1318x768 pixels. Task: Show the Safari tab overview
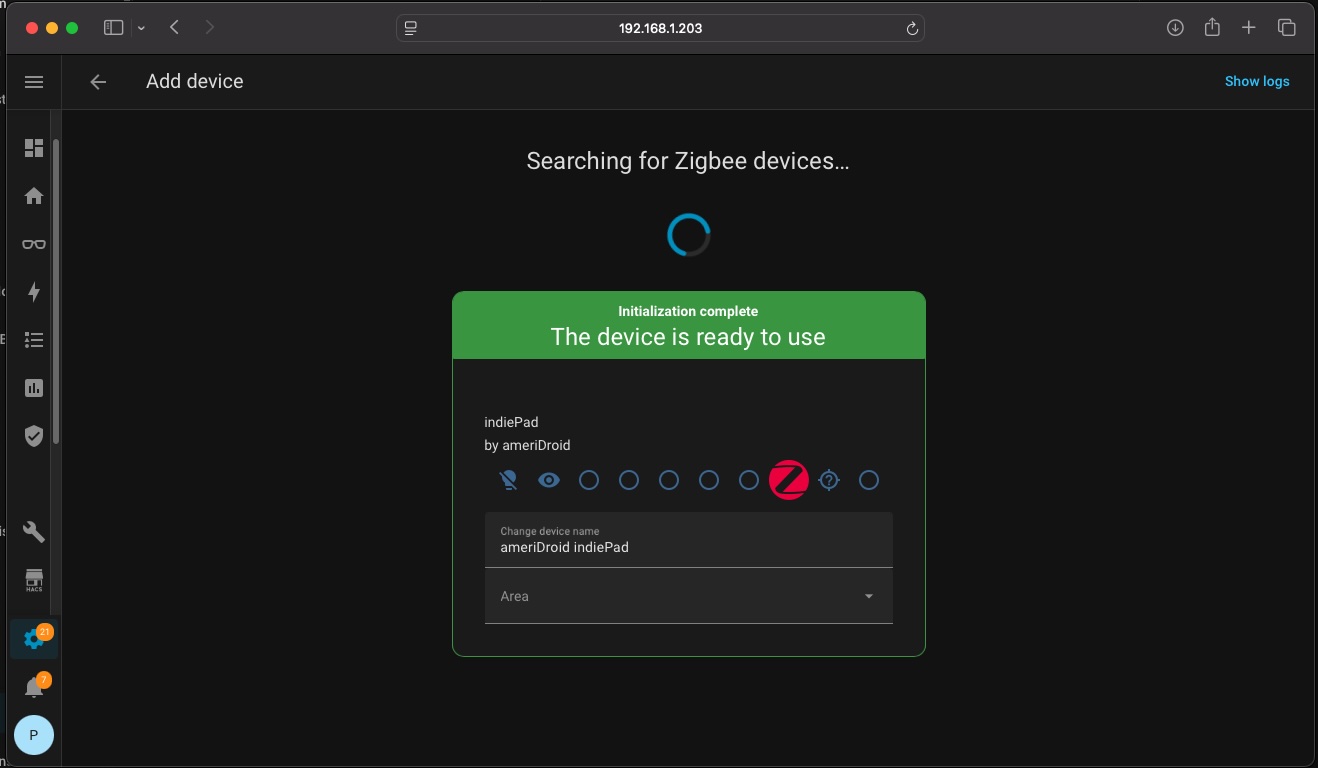(1287, 28)
